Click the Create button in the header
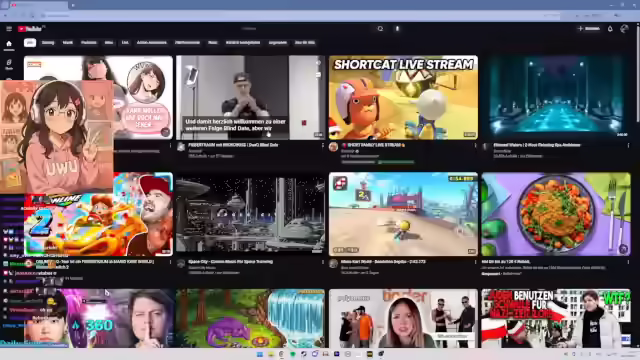Screen dimensions: 640x360 [589, 29]
